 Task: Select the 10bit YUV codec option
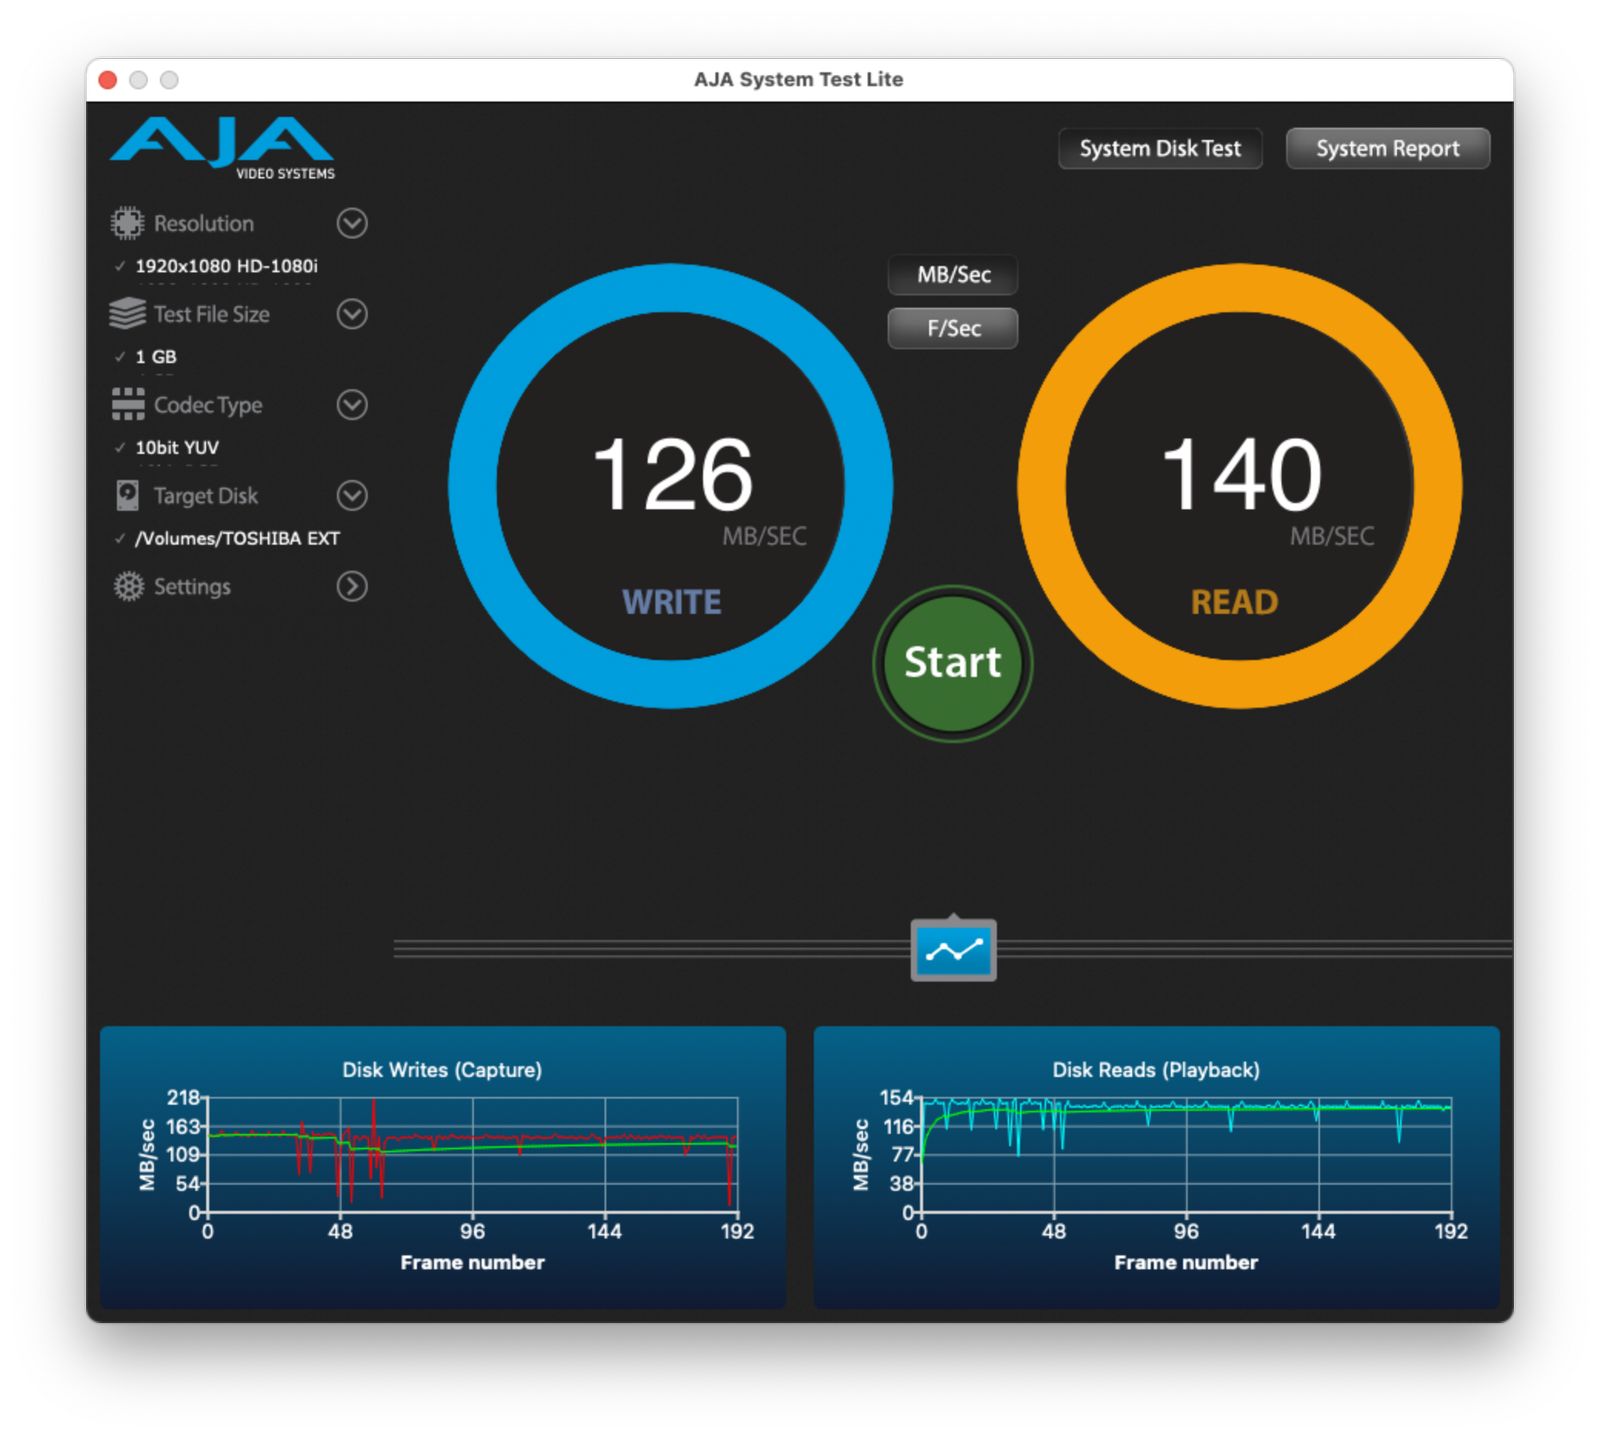(x=177, y=448)
